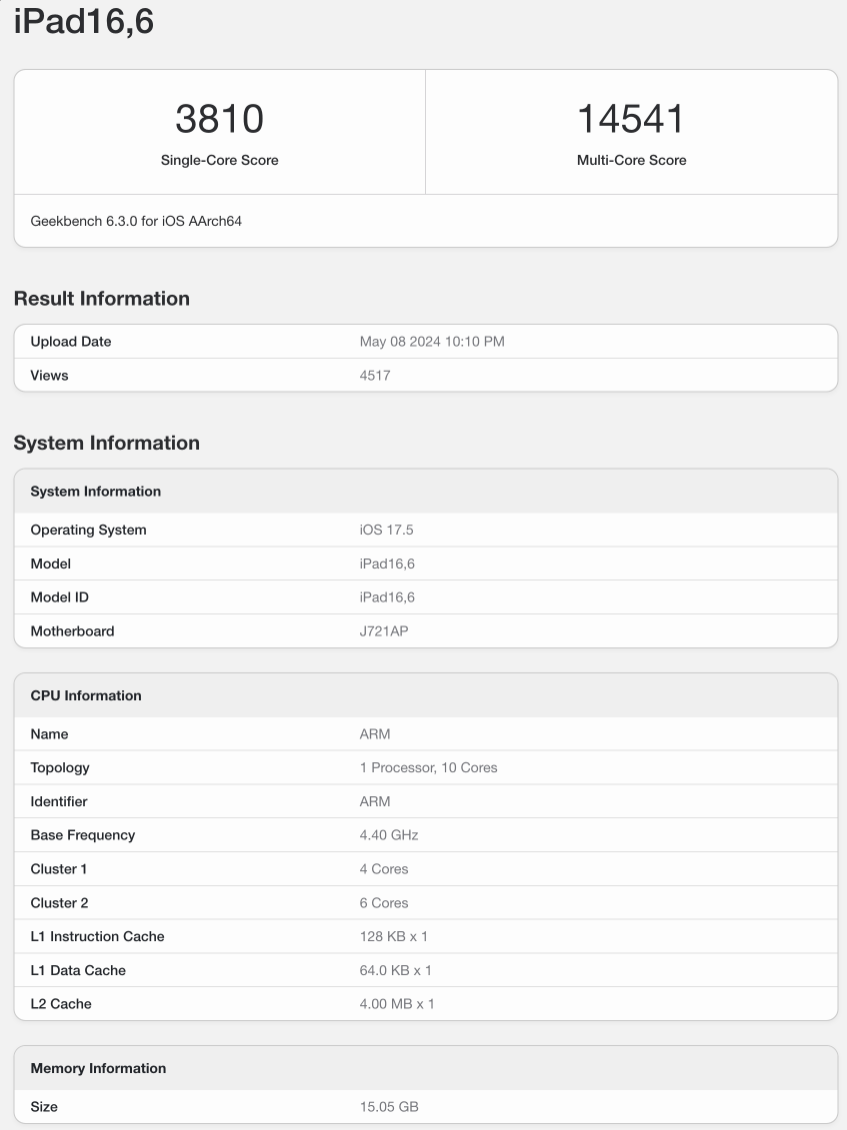Viewport: 847px width, 1130px height.
Task: Select the views count 4517
Action: (x=375, y=375)
